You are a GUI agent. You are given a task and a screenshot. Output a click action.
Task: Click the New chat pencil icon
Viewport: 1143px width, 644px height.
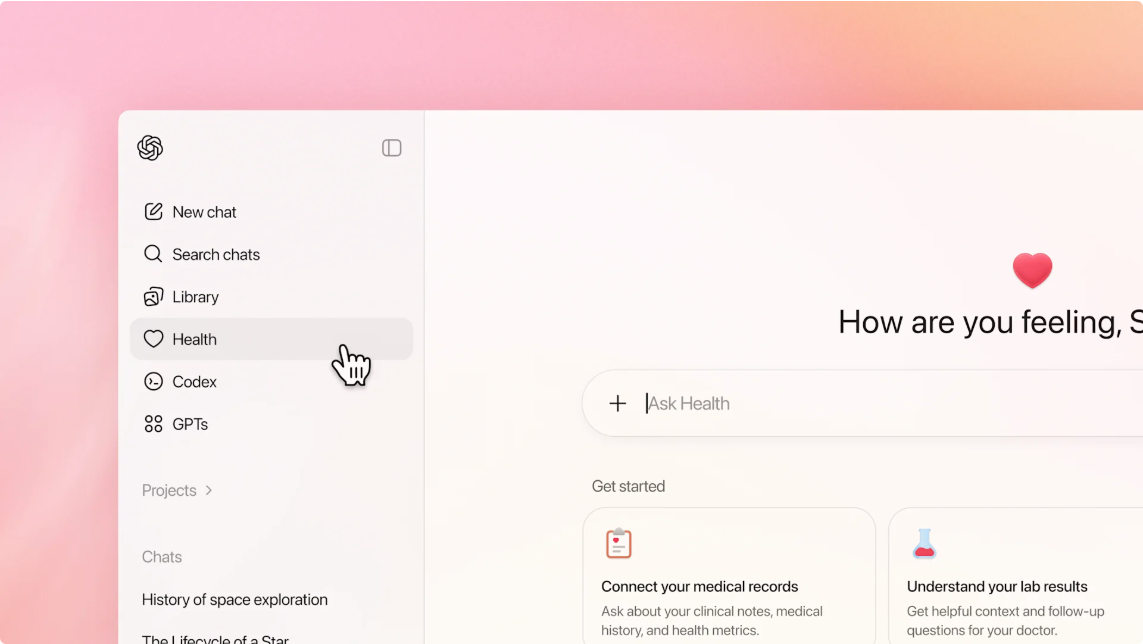(x=153, y=212)
